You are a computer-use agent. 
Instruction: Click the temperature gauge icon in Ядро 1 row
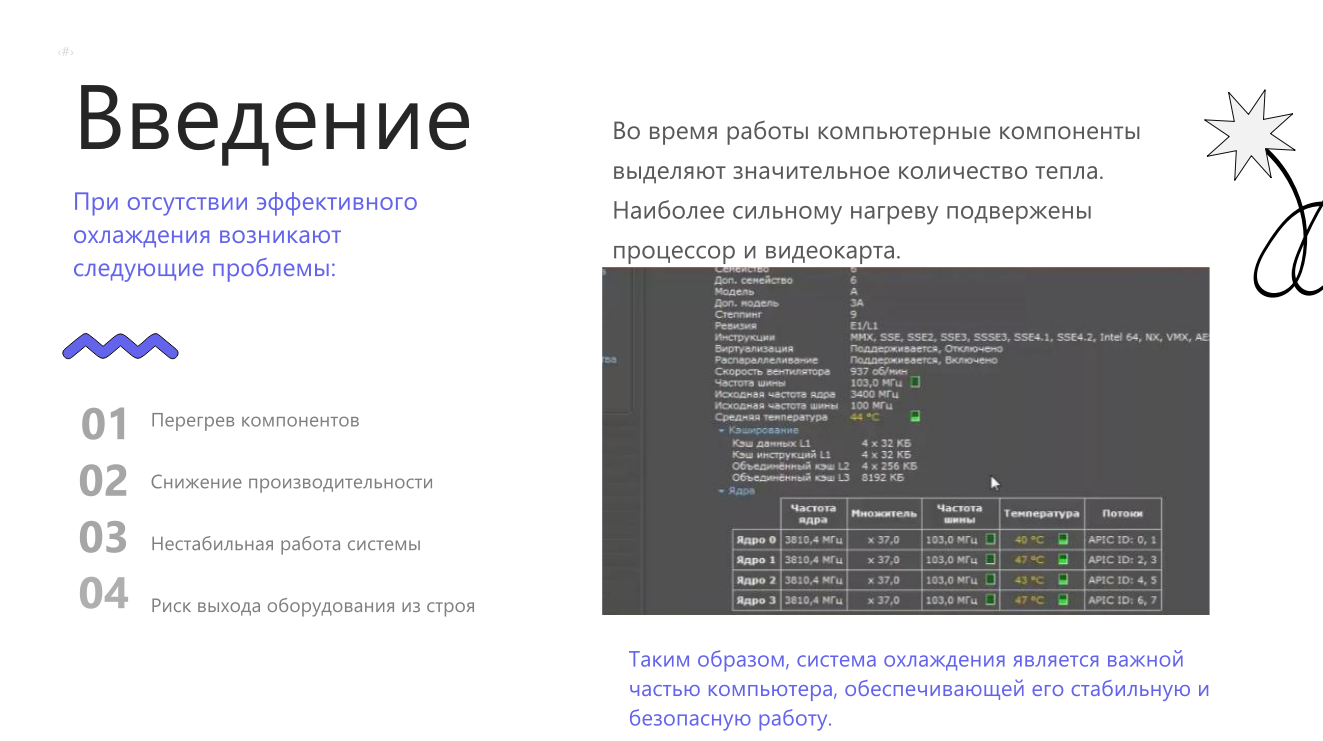click(1064, 560)
